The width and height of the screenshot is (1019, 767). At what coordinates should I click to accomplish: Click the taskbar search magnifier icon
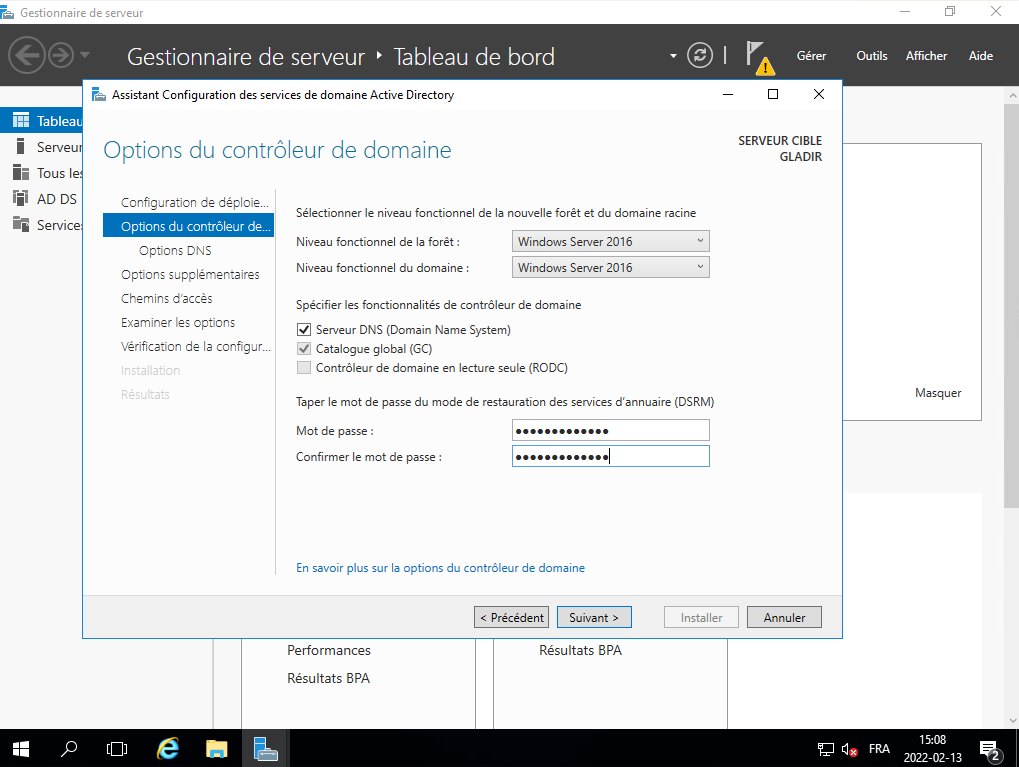pyautogui.click(x=69, y=748)
